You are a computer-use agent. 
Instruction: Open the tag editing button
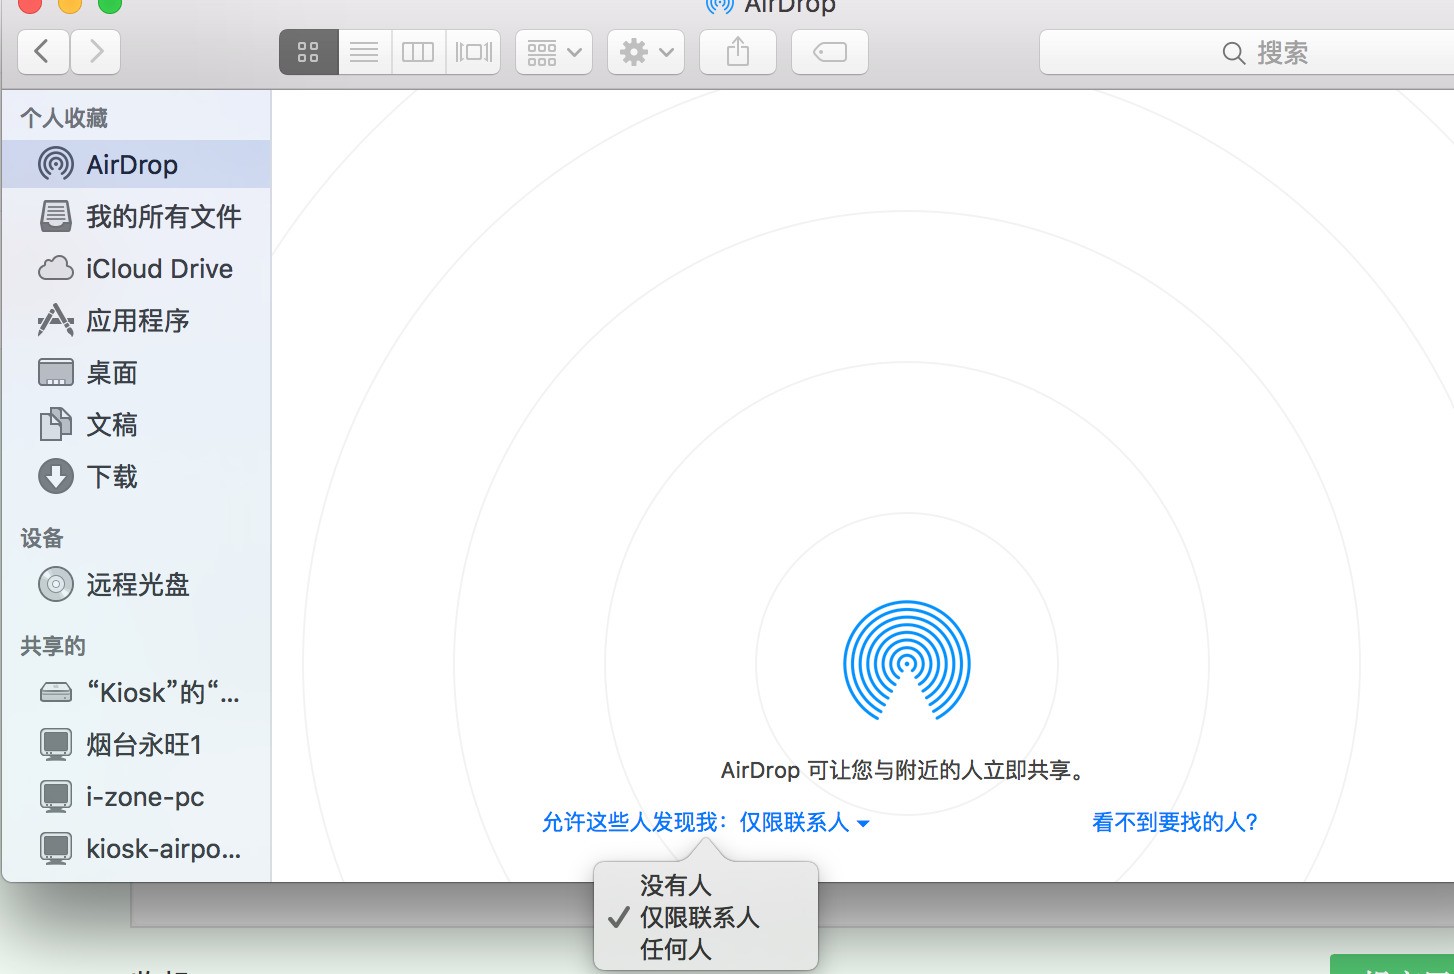coord(829,51)
